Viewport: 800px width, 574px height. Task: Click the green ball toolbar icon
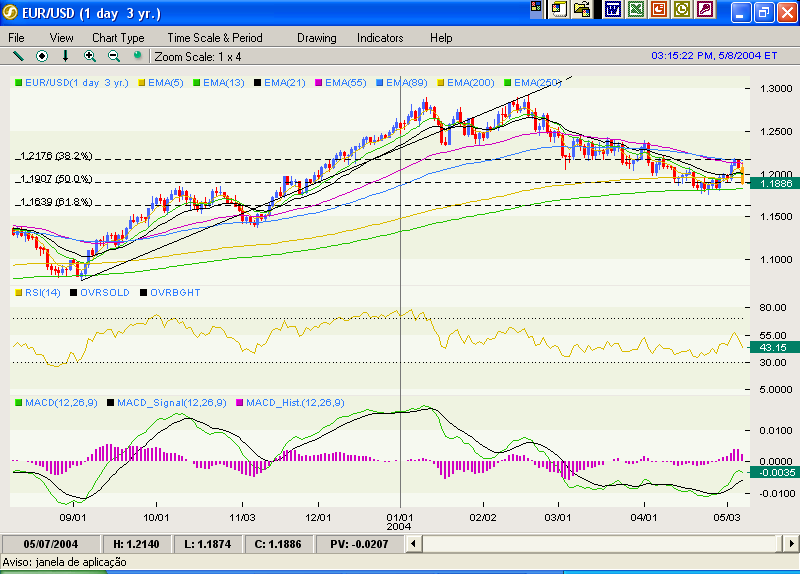(137, 56)
